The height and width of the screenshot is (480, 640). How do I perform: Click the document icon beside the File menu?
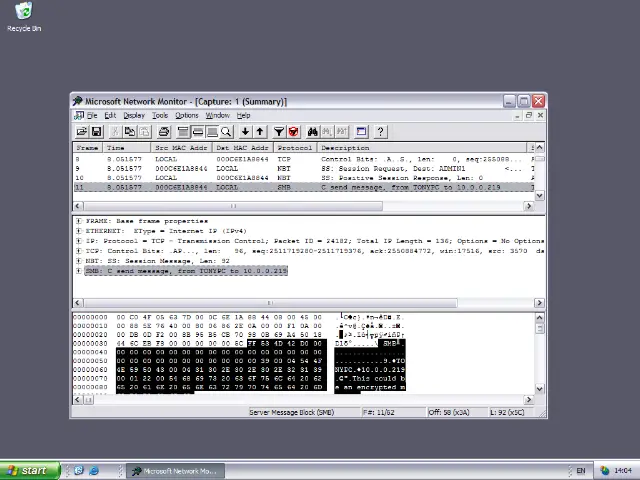click(x=78, y=116)
